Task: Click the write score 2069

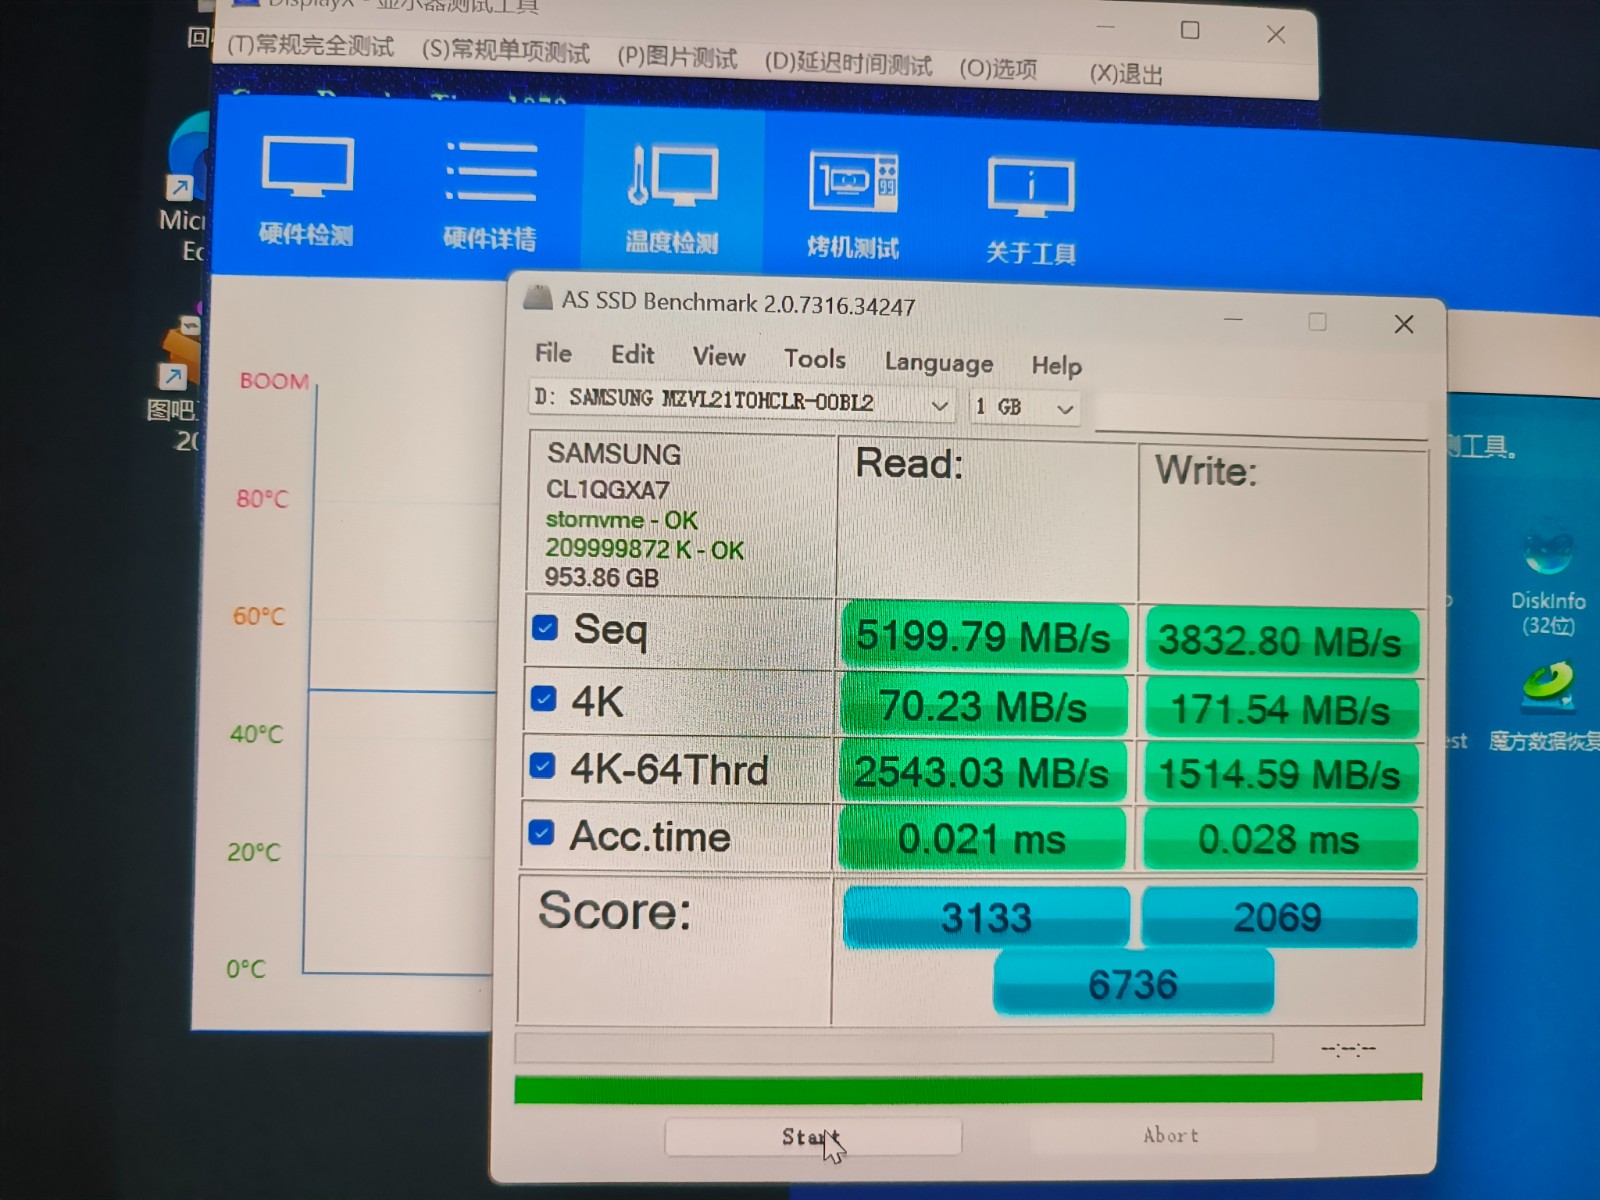Action: 1278,916
